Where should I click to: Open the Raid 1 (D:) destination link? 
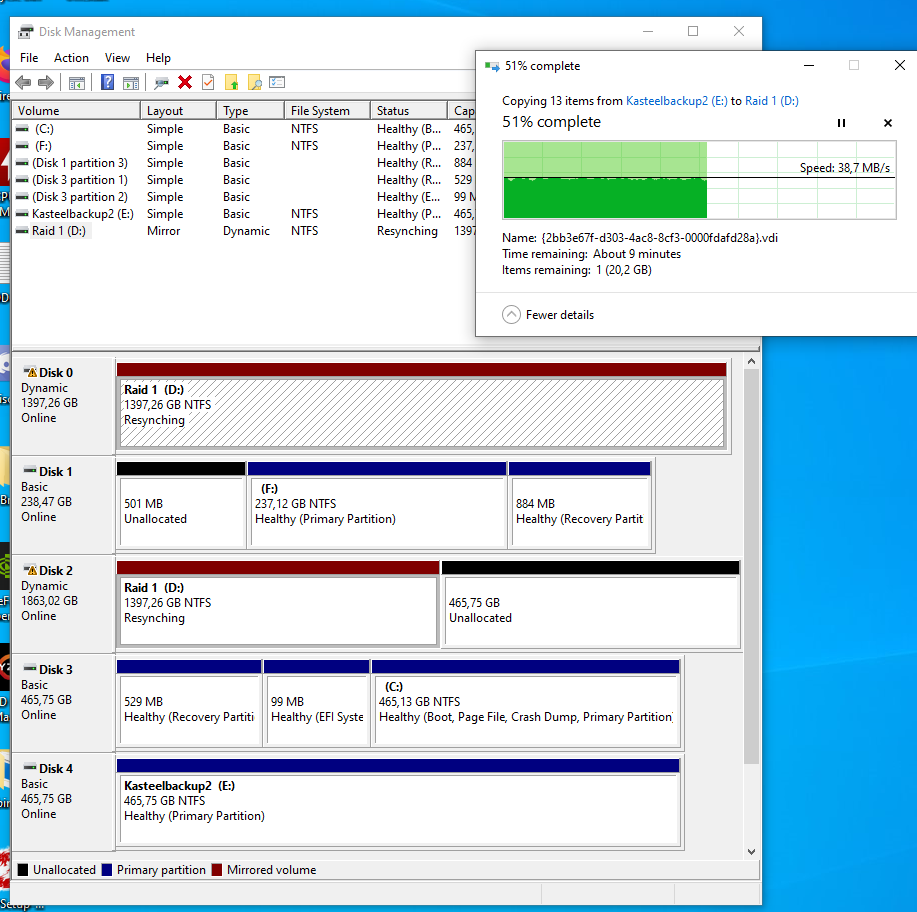[x=771, y=101]
